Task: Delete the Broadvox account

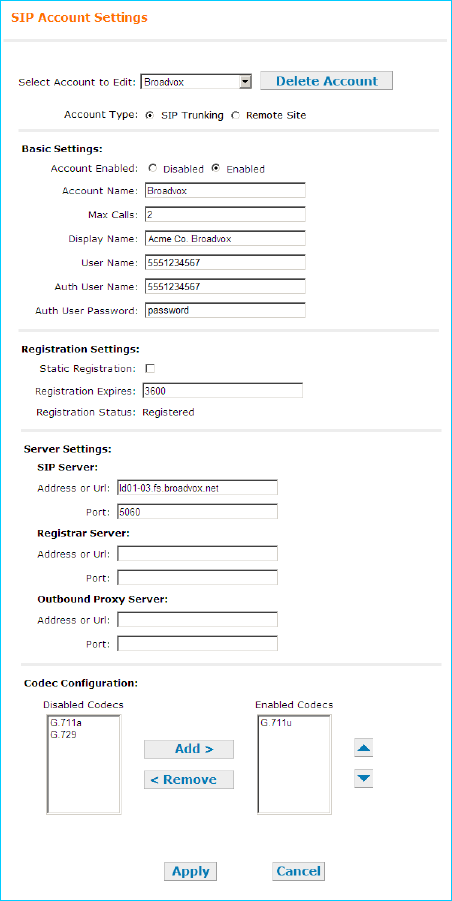Action: (326, 81)
